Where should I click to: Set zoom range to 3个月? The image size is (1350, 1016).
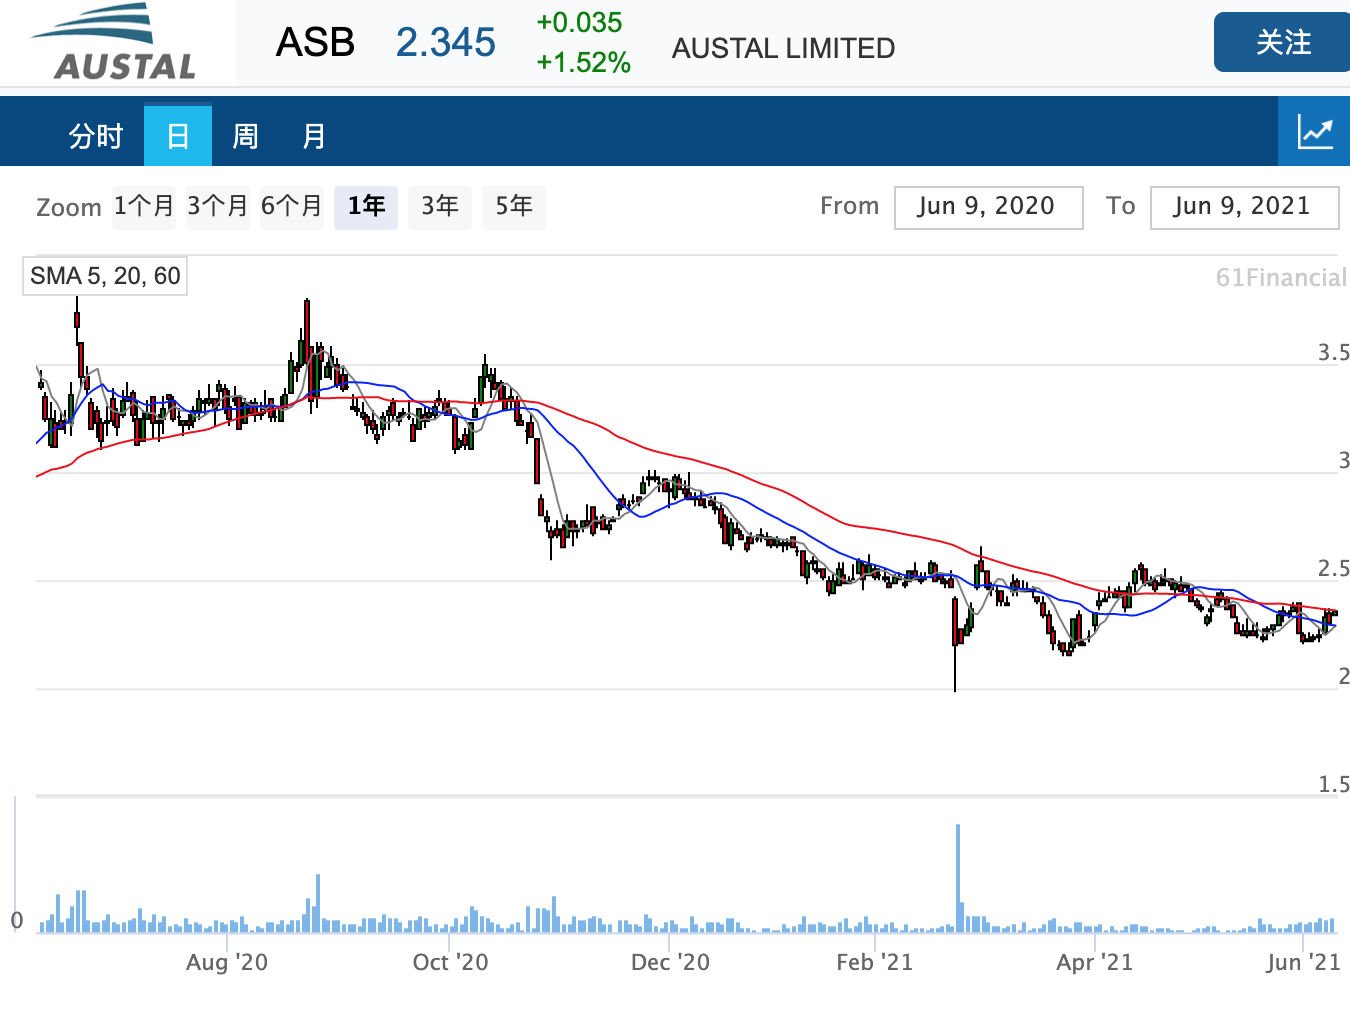217,207
